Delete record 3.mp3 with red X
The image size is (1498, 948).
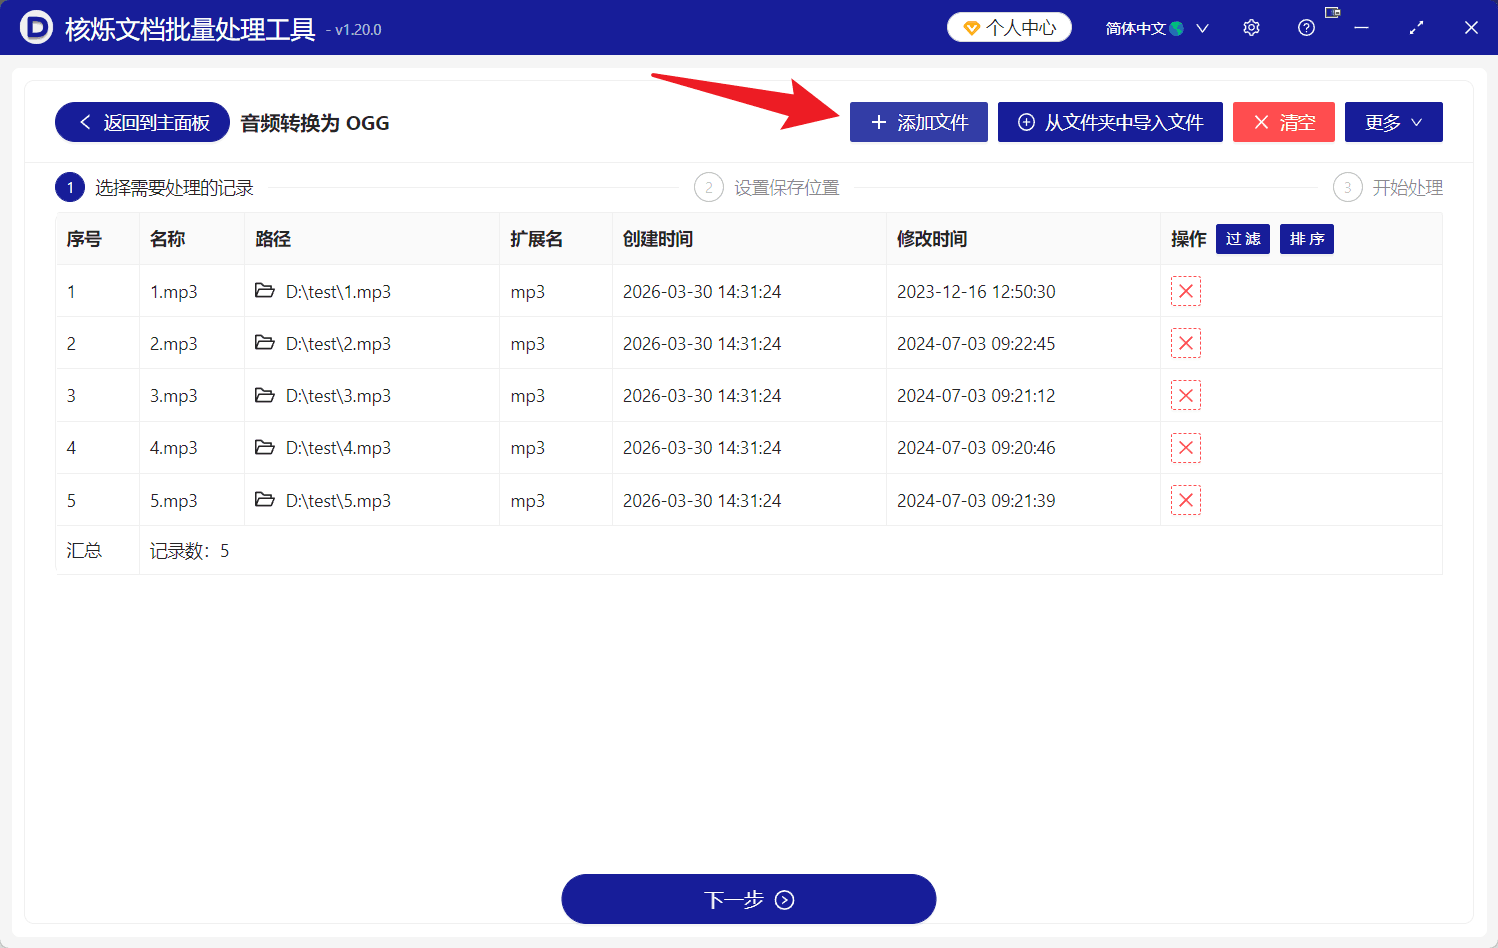tap(1185, 395)
